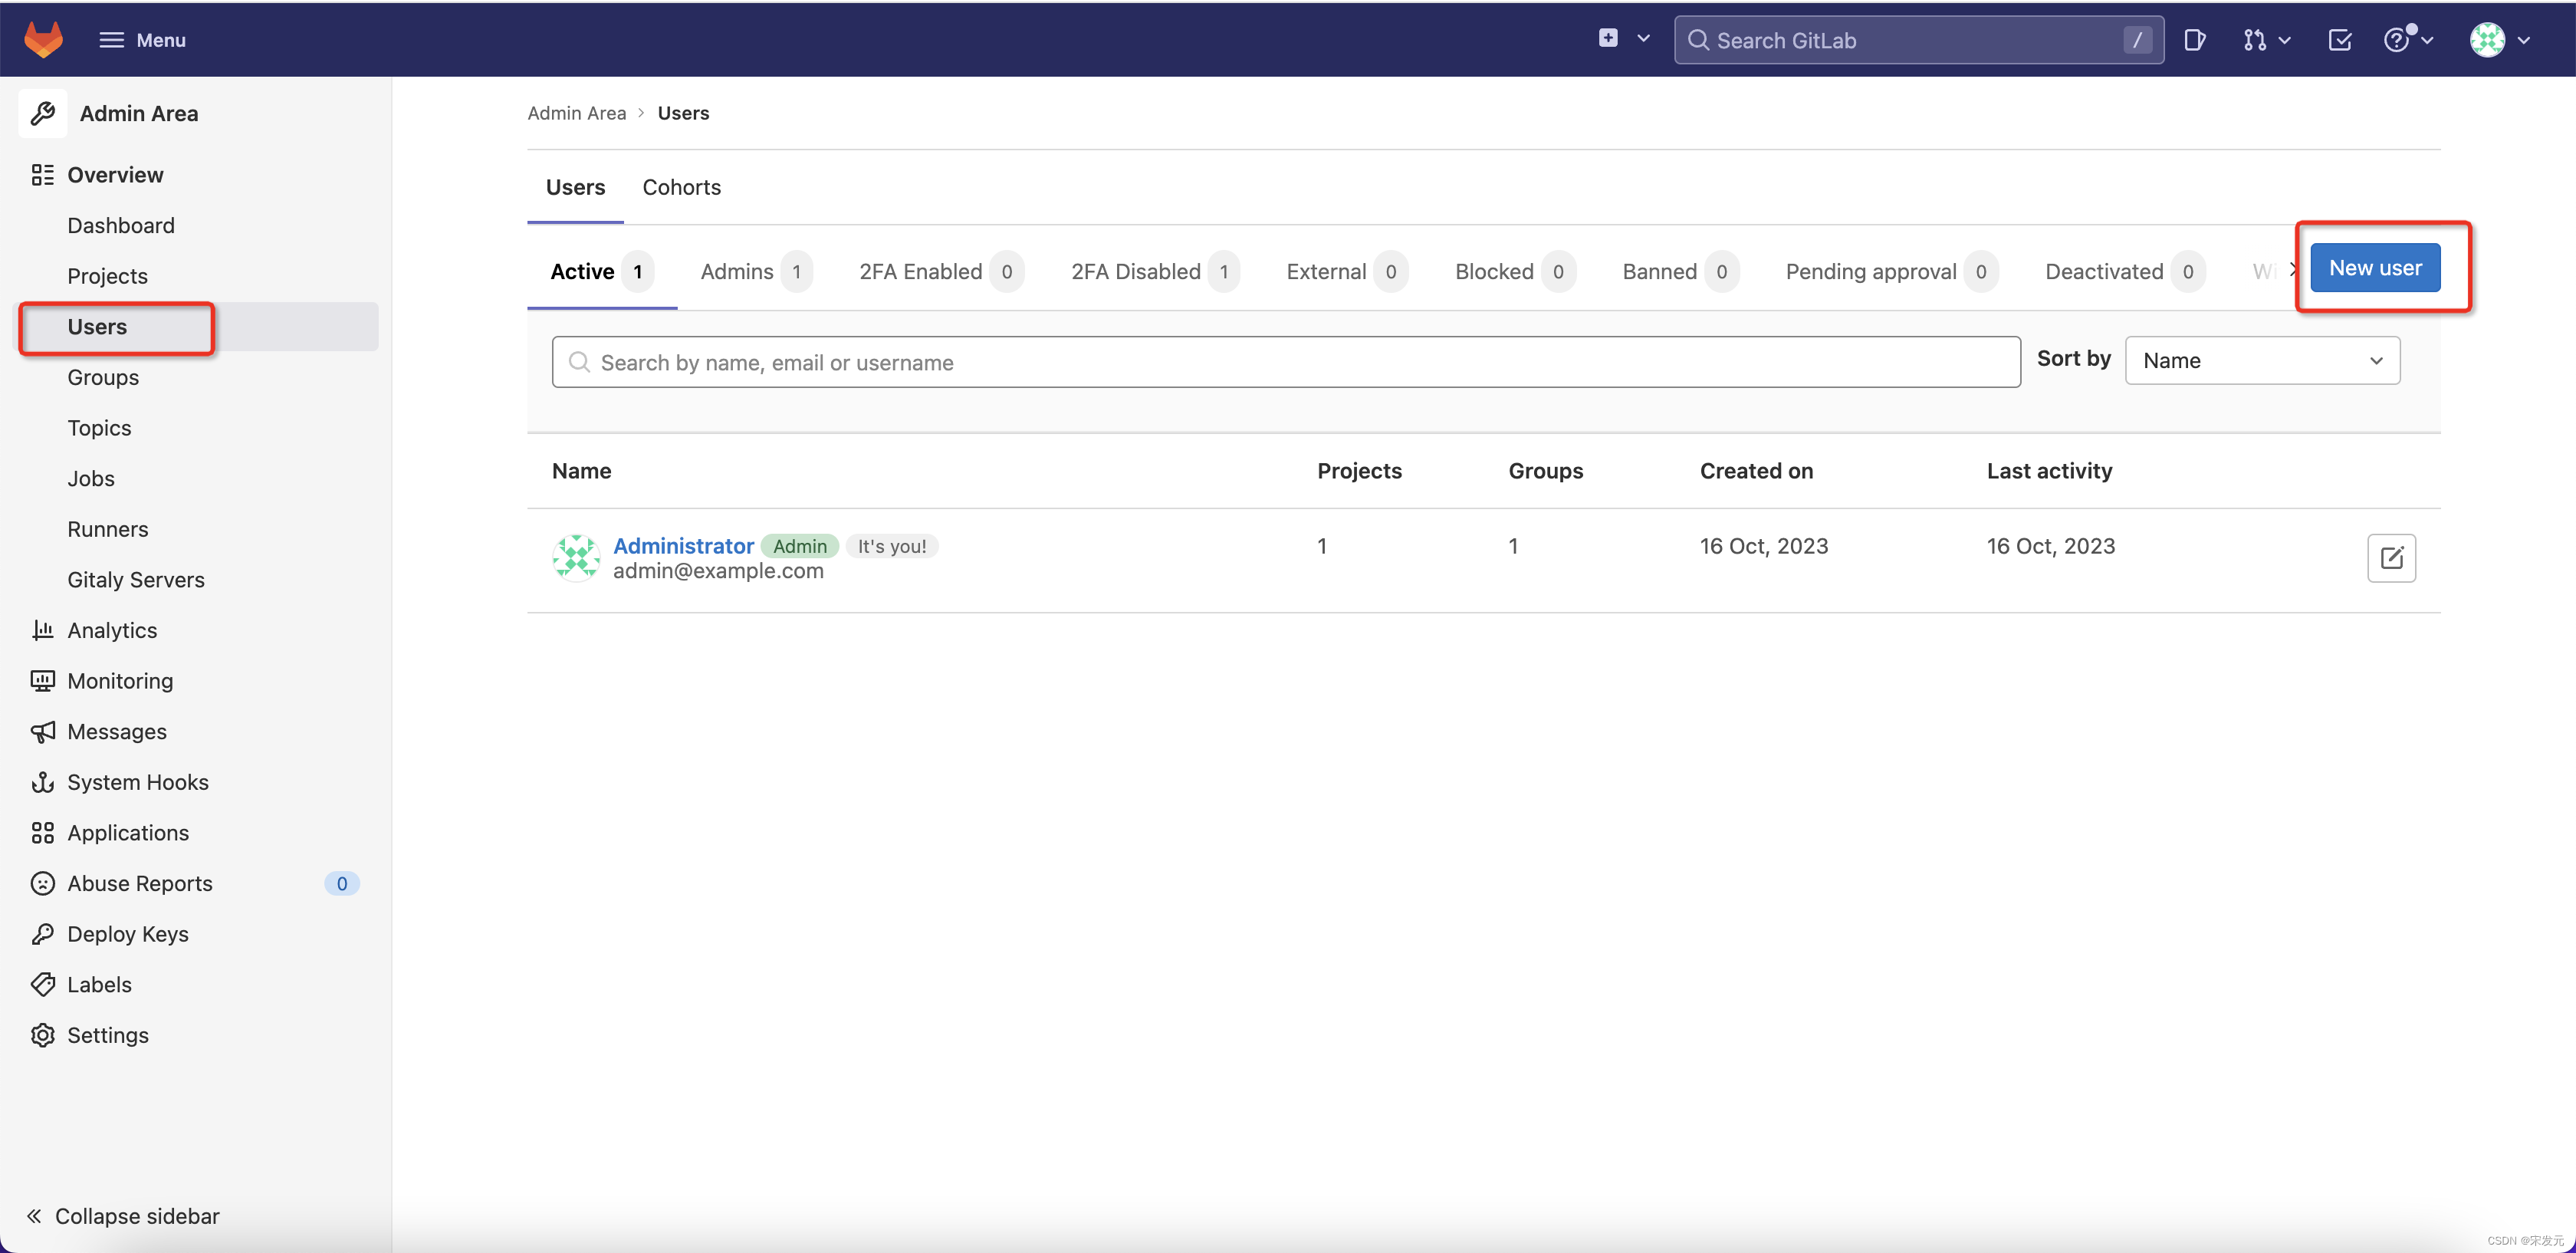This screenshot has width=2576, height=1253.
Task: Click the Monitoring screen icon
Action: click(42, 681)
